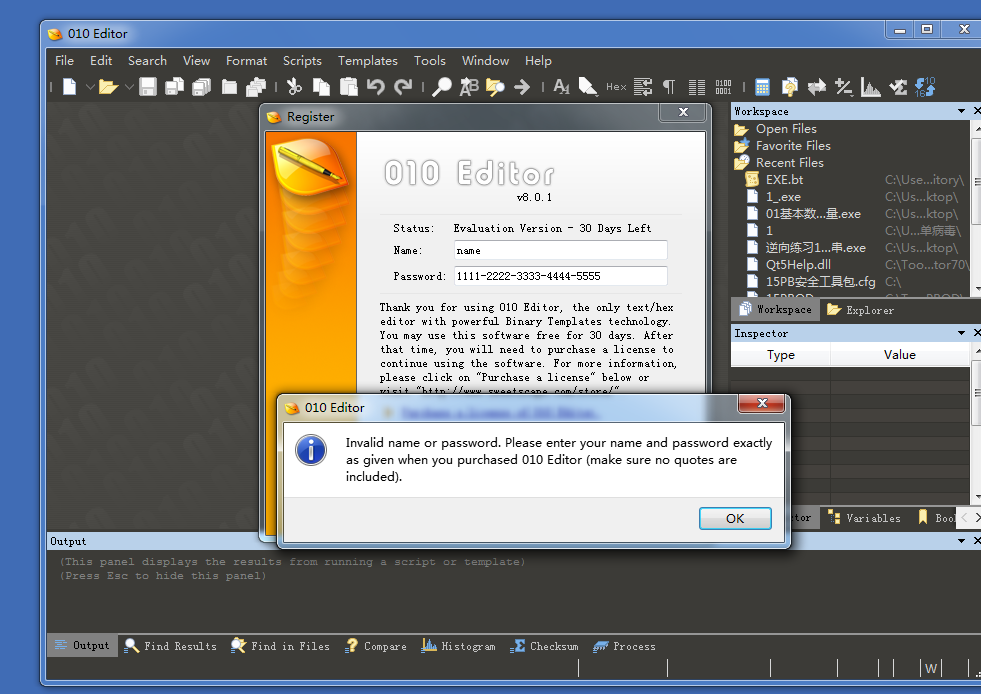
Task: Select Qt5Help.dll in recent files
Action: click(798, 265)
